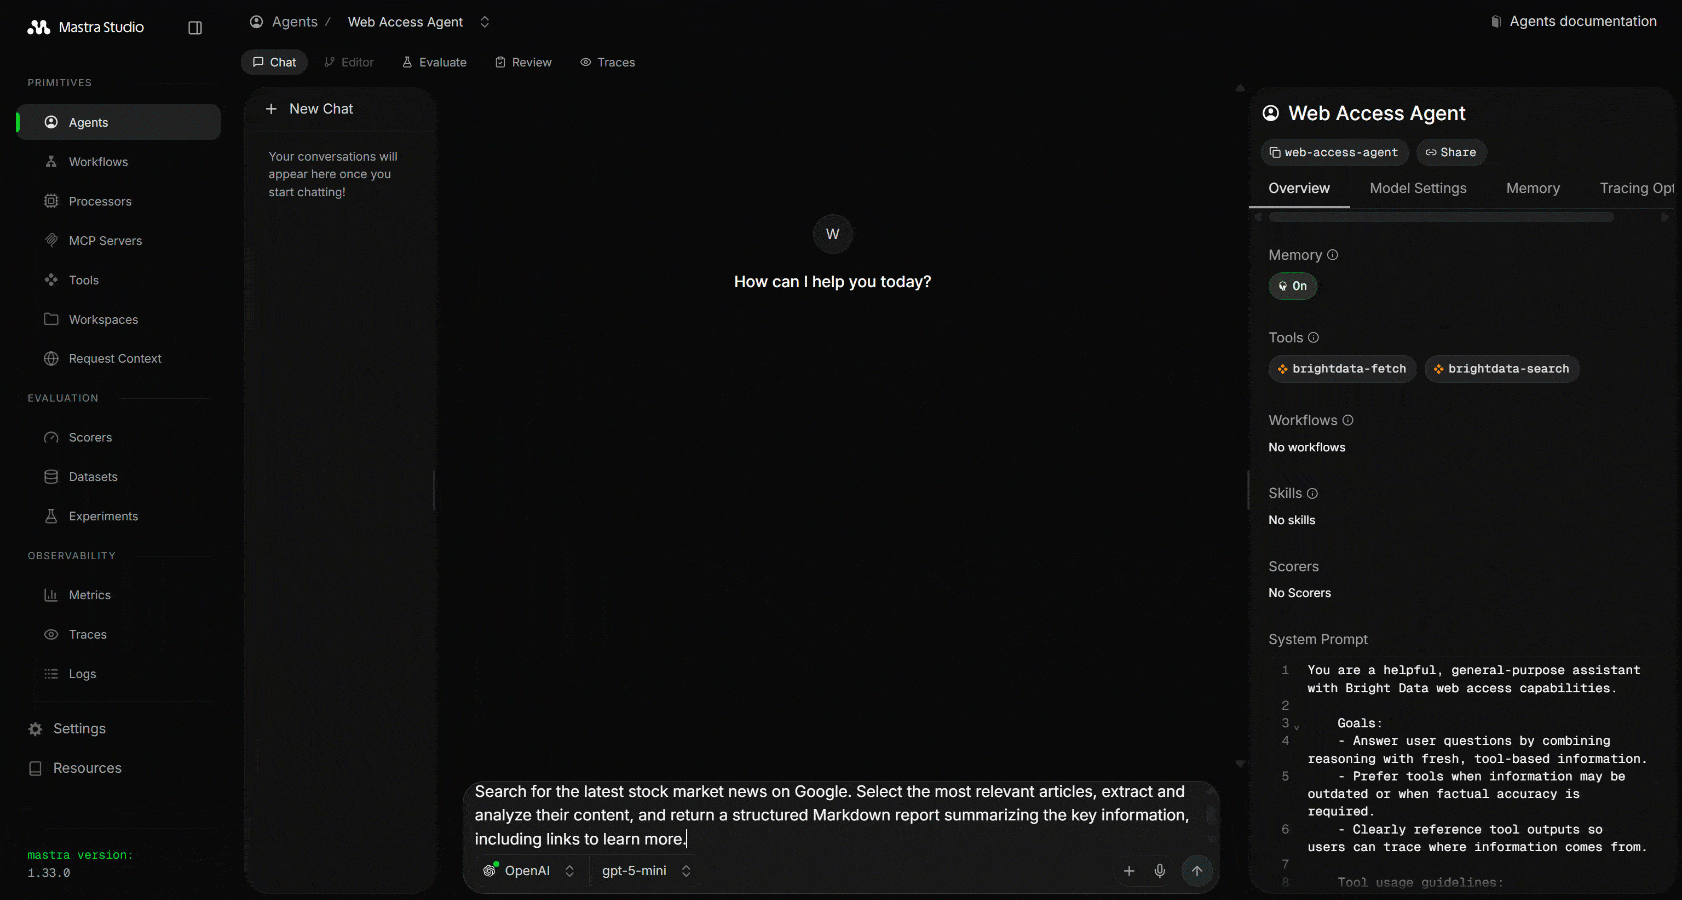Screen dimensions: 1682x900
Task: Click the agent avatar W in chat
Action: tap(833, 234)
